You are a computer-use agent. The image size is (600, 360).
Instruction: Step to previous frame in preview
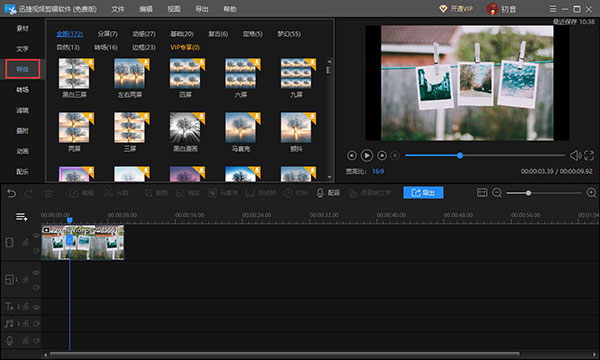click(352, 155)
